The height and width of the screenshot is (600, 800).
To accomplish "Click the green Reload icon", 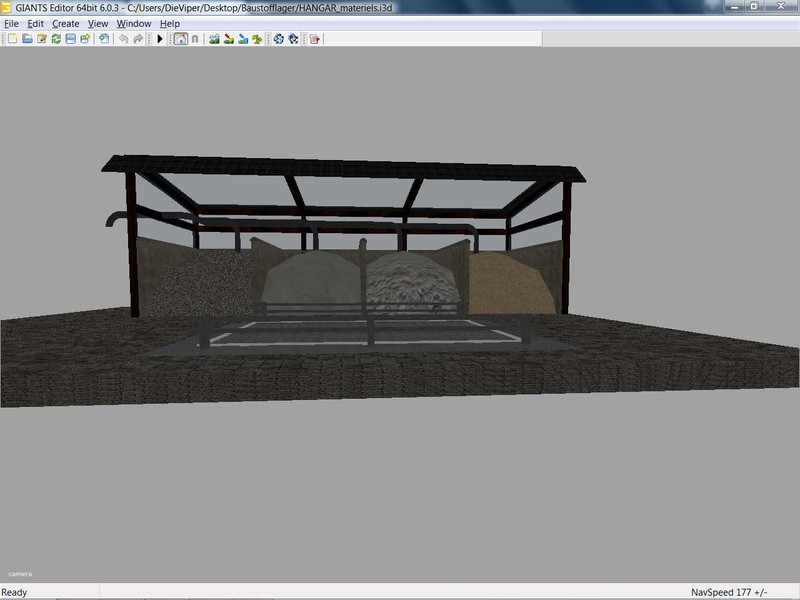I will click(x=56, y=39).
